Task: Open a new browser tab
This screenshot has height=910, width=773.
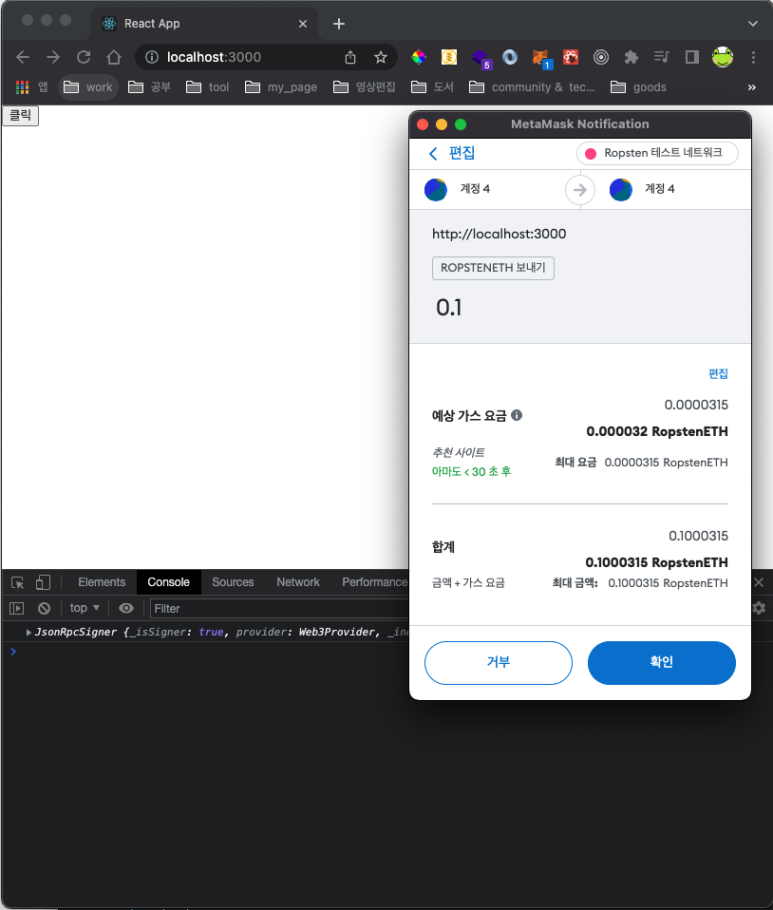Action: [339, 24]
